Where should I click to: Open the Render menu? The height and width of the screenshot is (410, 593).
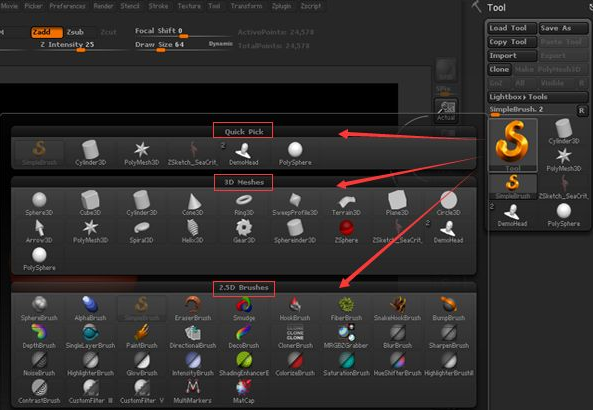(103, 6)
